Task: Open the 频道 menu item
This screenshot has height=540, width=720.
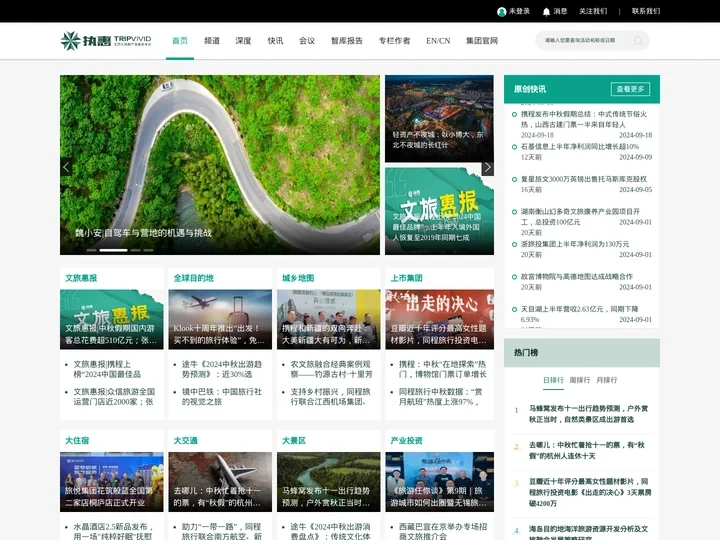Action: point(212,41)
